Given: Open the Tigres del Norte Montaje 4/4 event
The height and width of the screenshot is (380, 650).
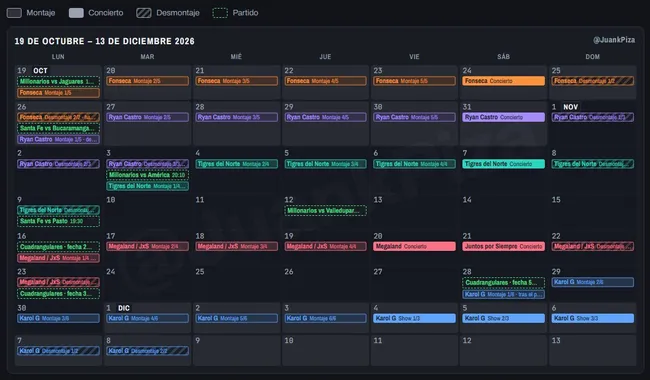Looking at the screenshot, I should pos(415,164).
